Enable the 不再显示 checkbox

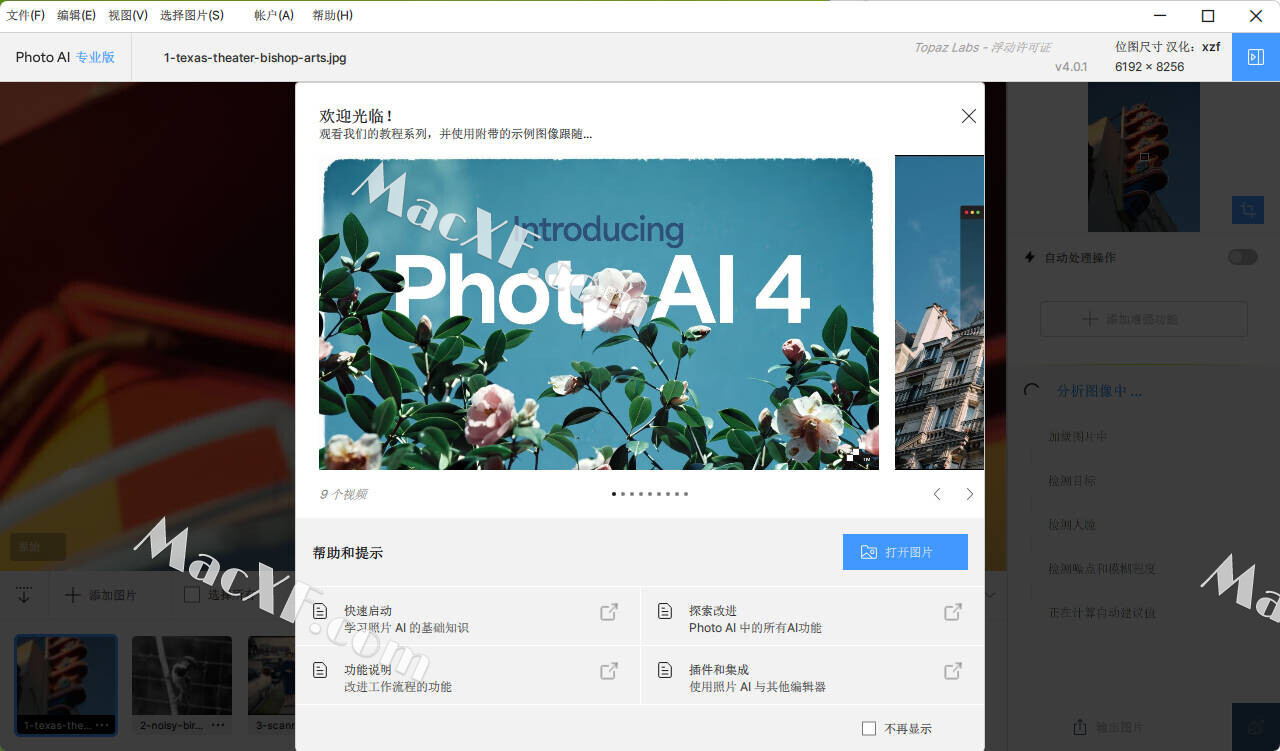pyautogui.click(x=869, y=729)
